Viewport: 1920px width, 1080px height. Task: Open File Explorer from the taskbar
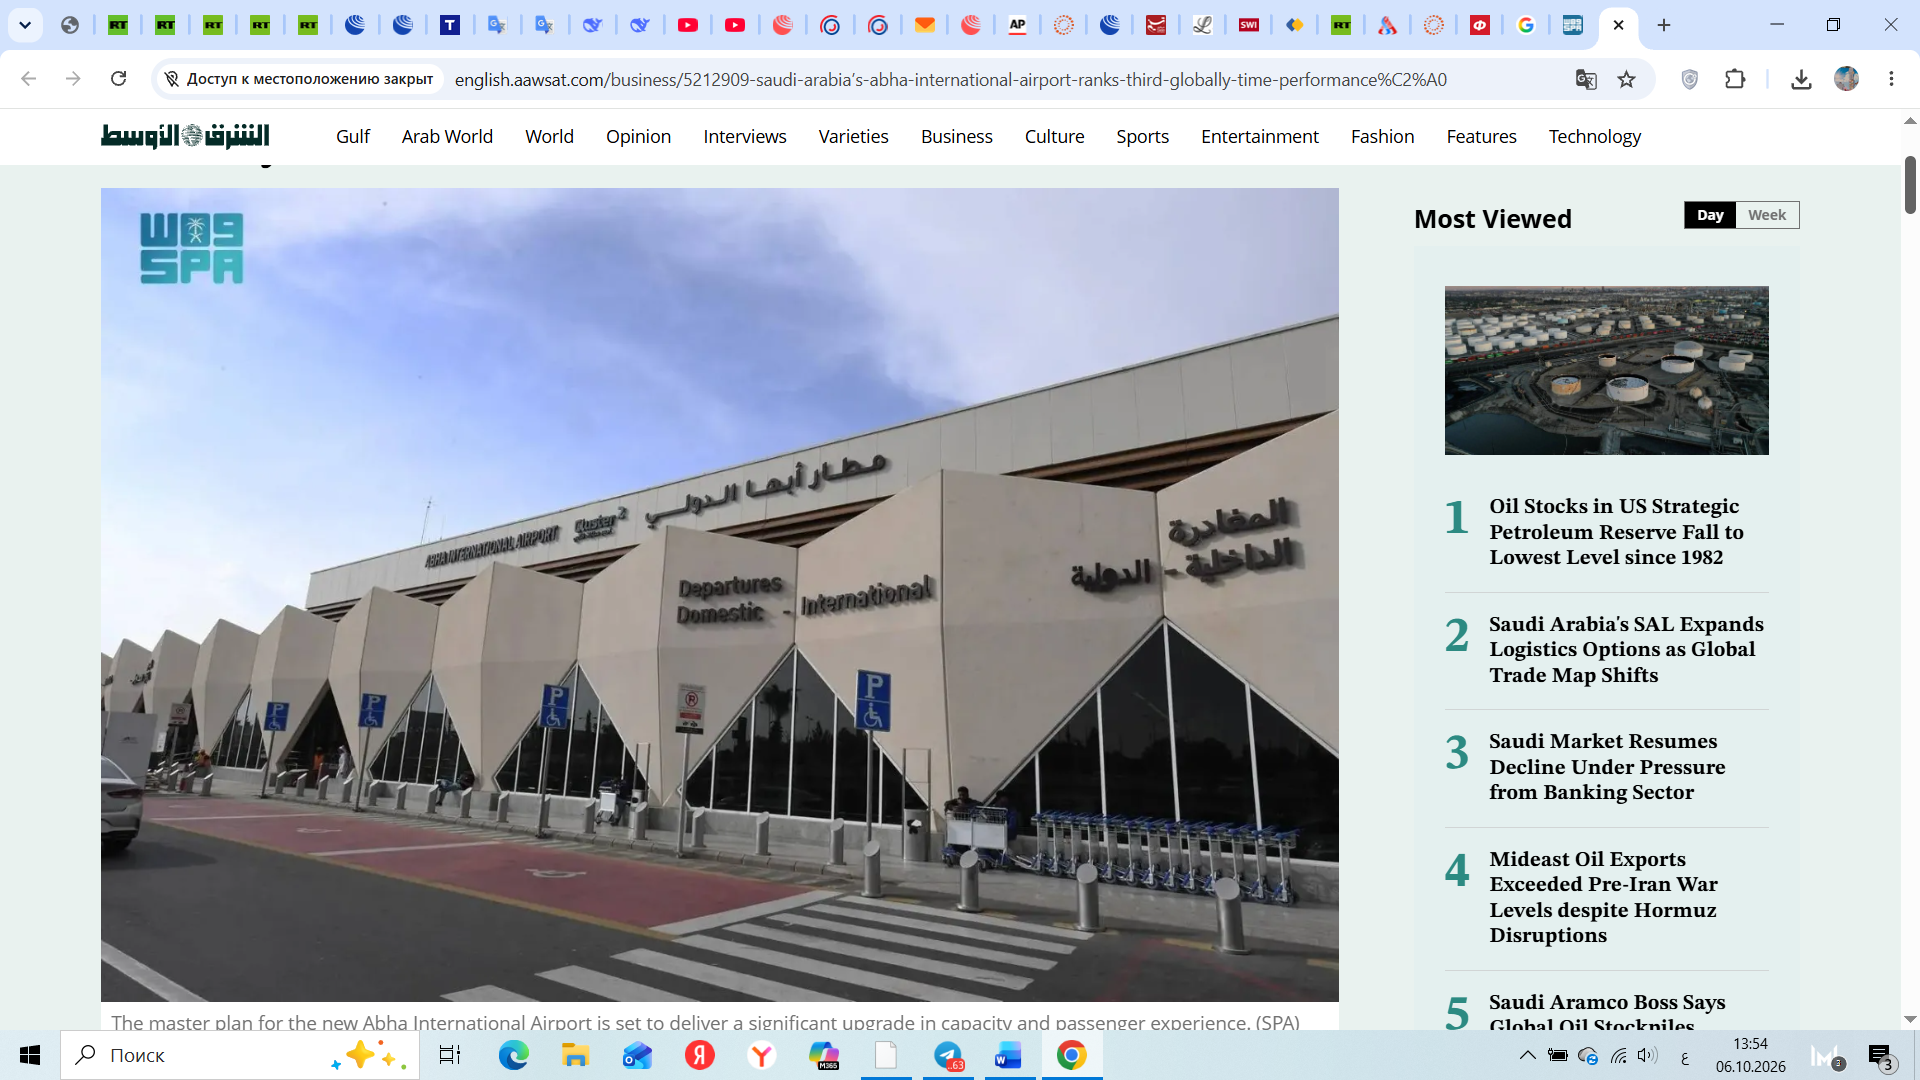click(575, 1055)
